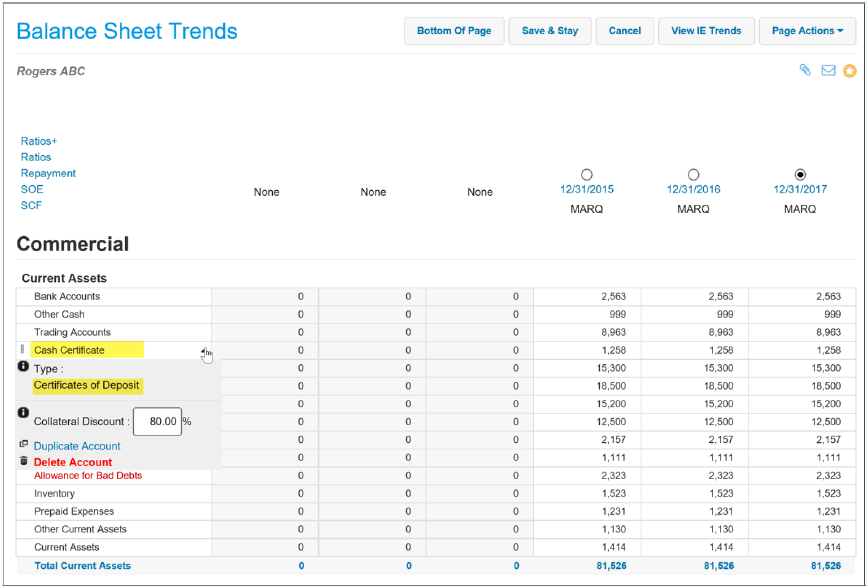Image resolution: width=868 pixels, height=588 pixels.
Task: Click the Other Current Assets row label
Action: pyautogui.click(x=80, y=529)
